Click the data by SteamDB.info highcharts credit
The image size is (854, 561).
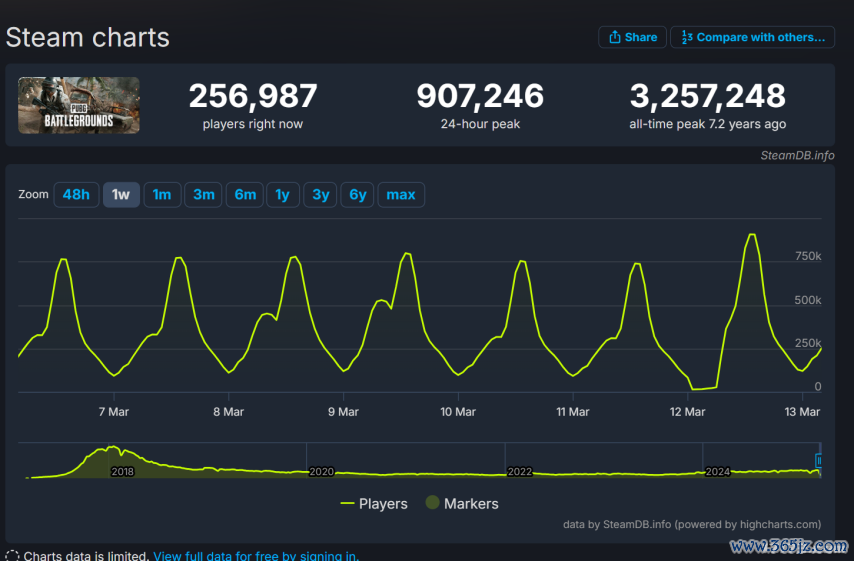691,523
